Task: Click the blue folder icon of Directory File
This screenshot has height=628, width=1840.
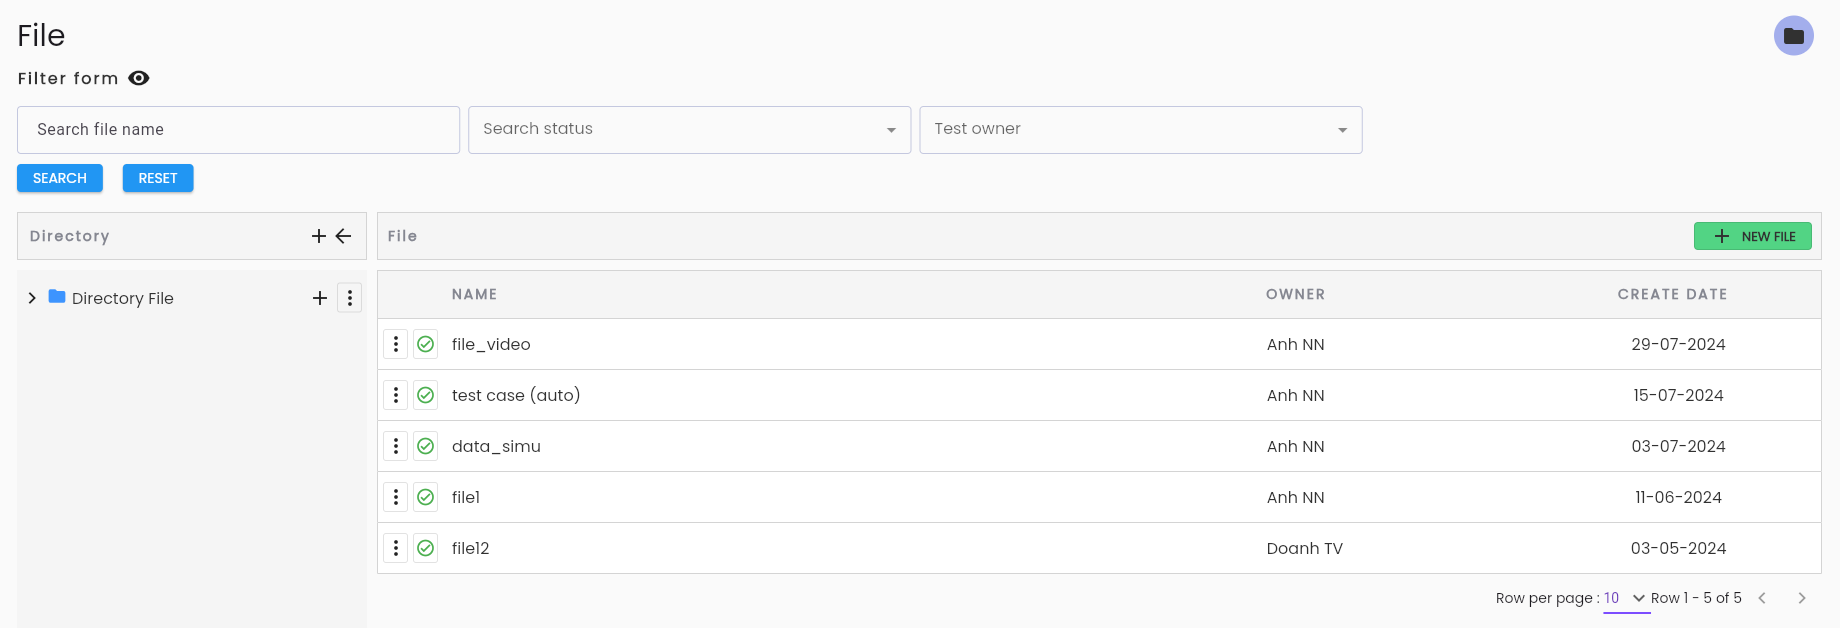Action: [57, 297]
